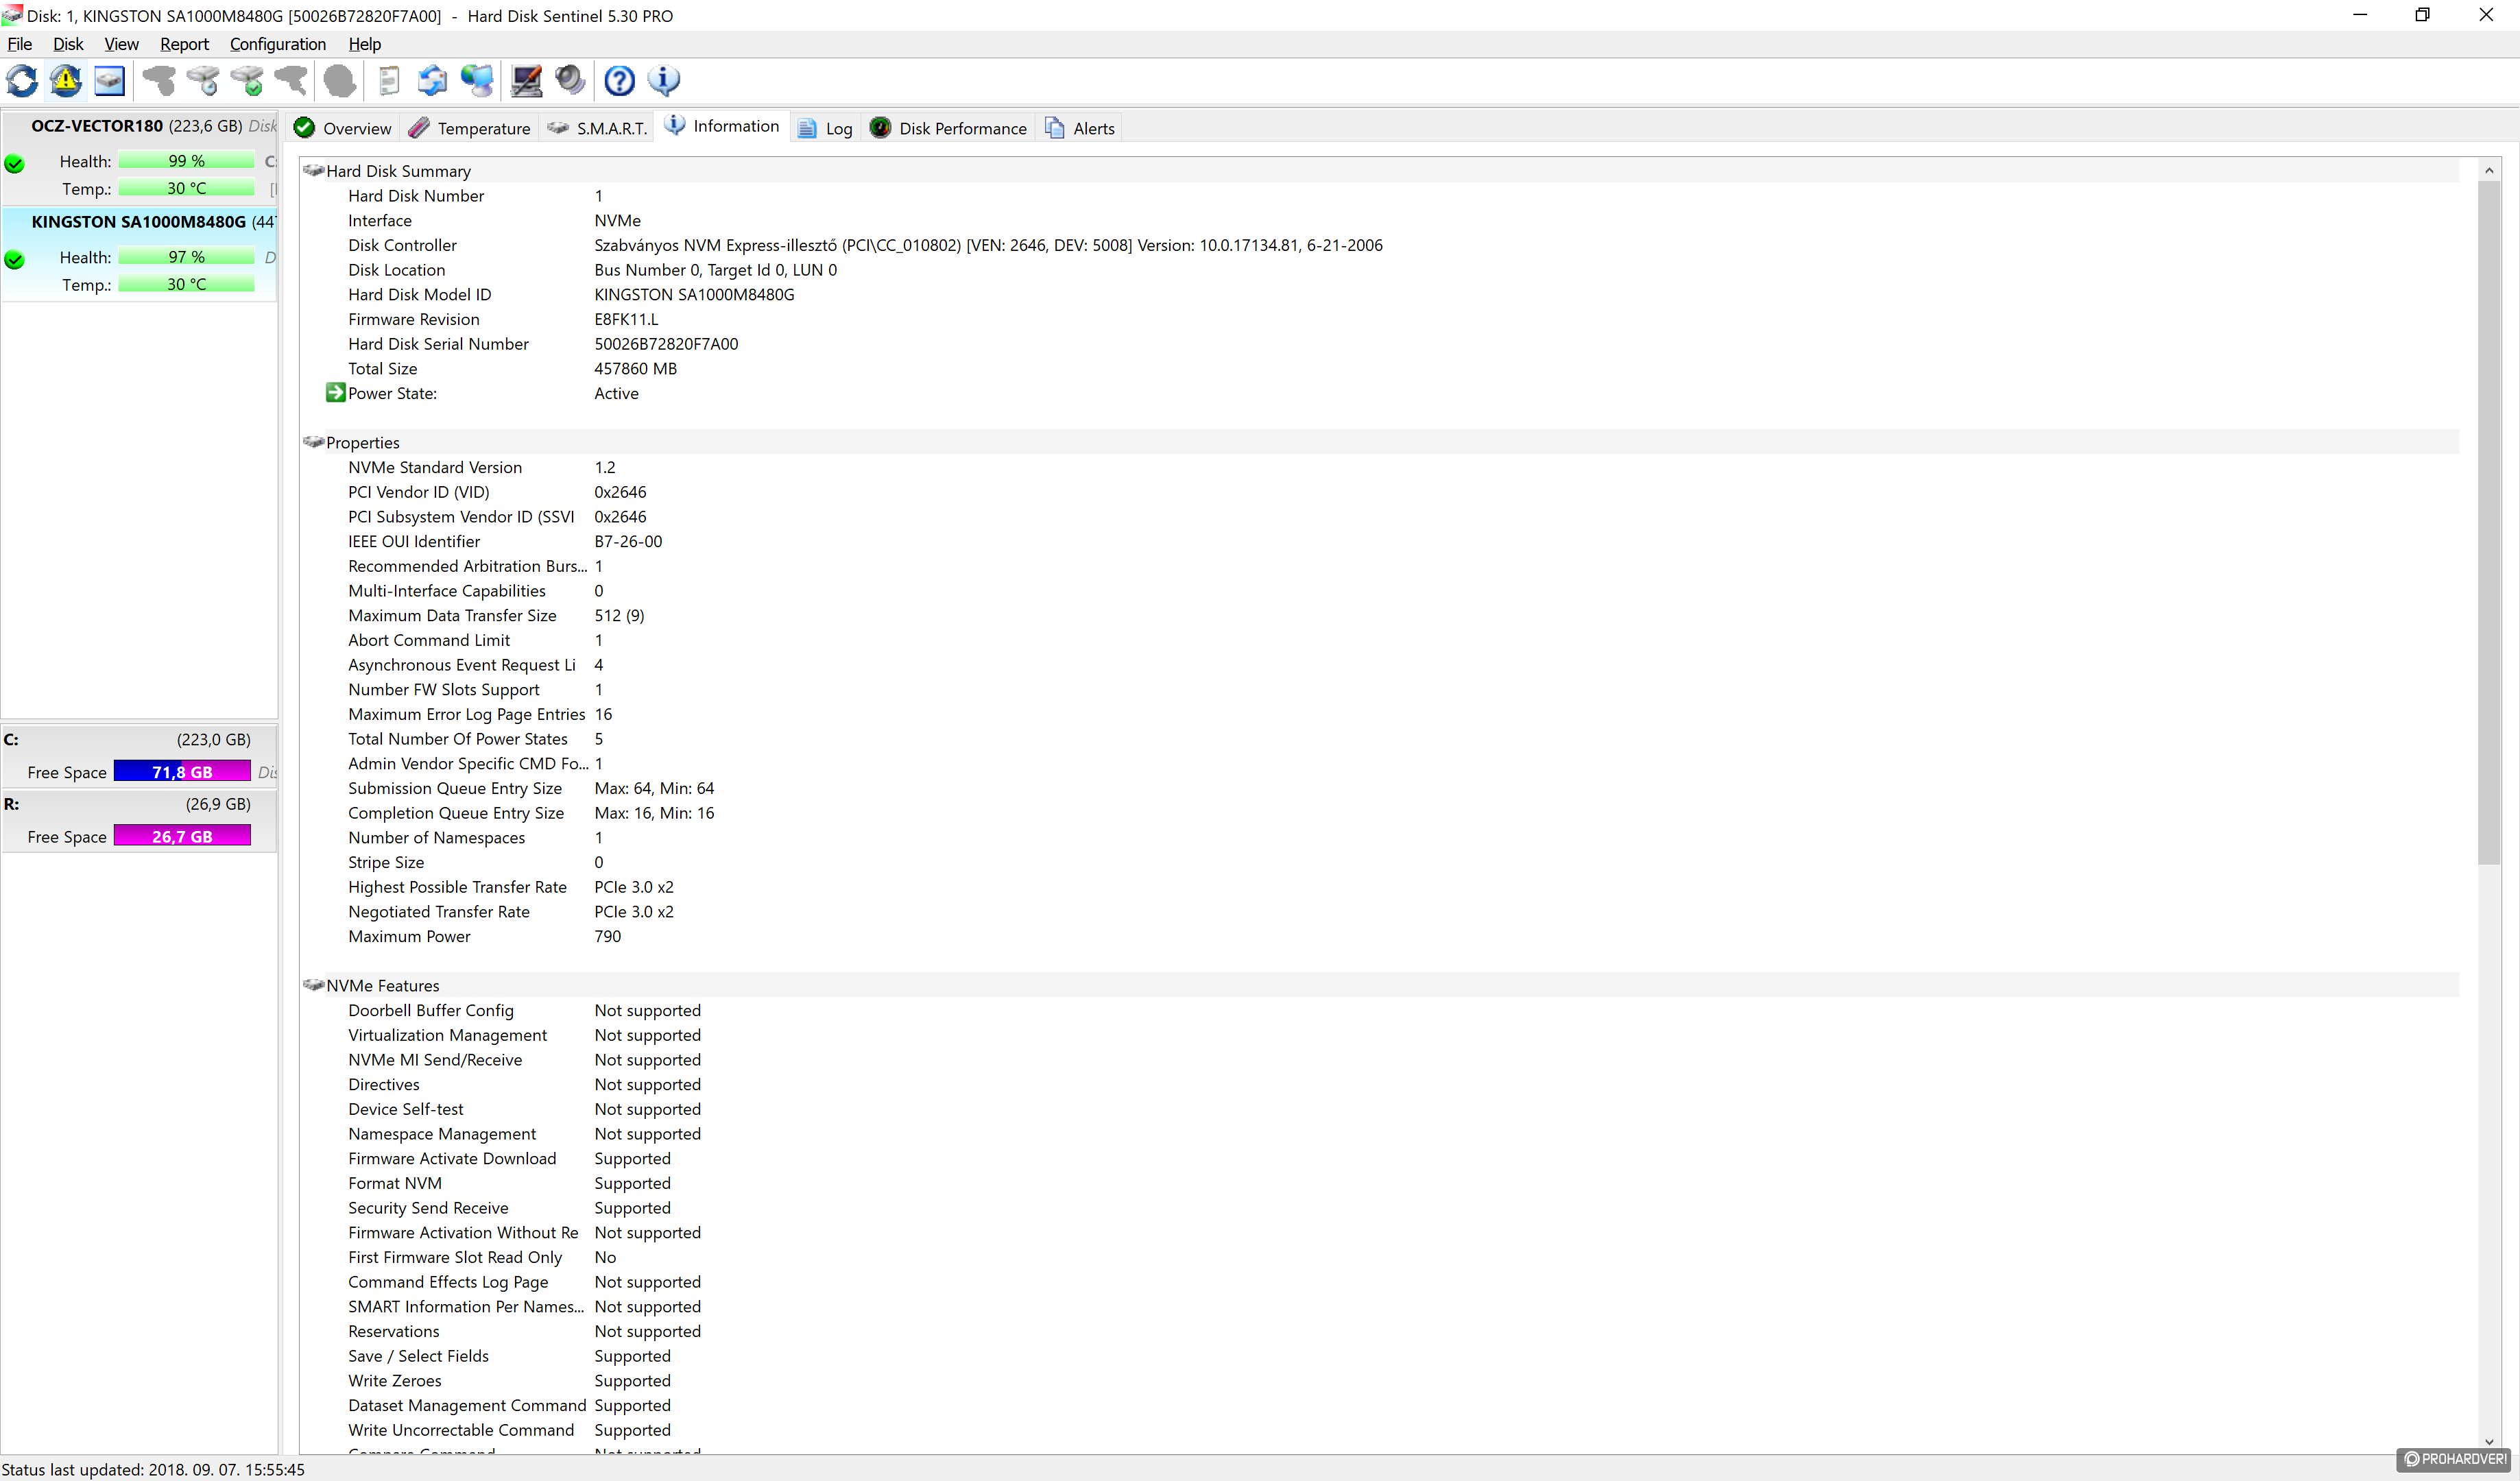
Task: Click the Properties section disk icon
Action: coord(313,441)
